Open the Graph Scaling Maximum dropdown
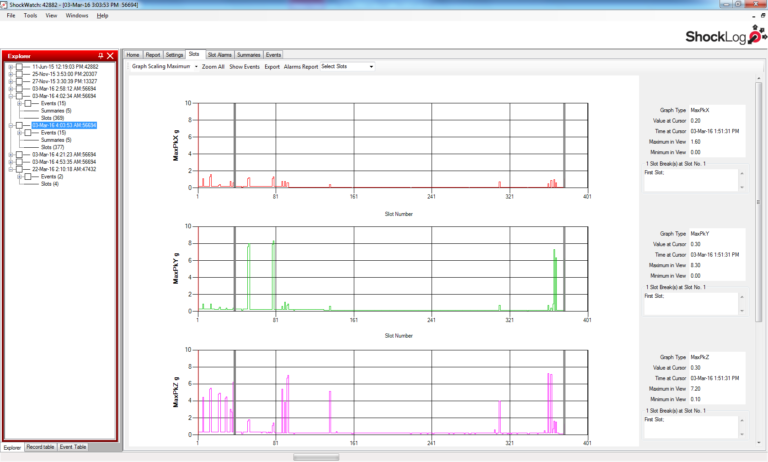 click(x=196, y=67)
